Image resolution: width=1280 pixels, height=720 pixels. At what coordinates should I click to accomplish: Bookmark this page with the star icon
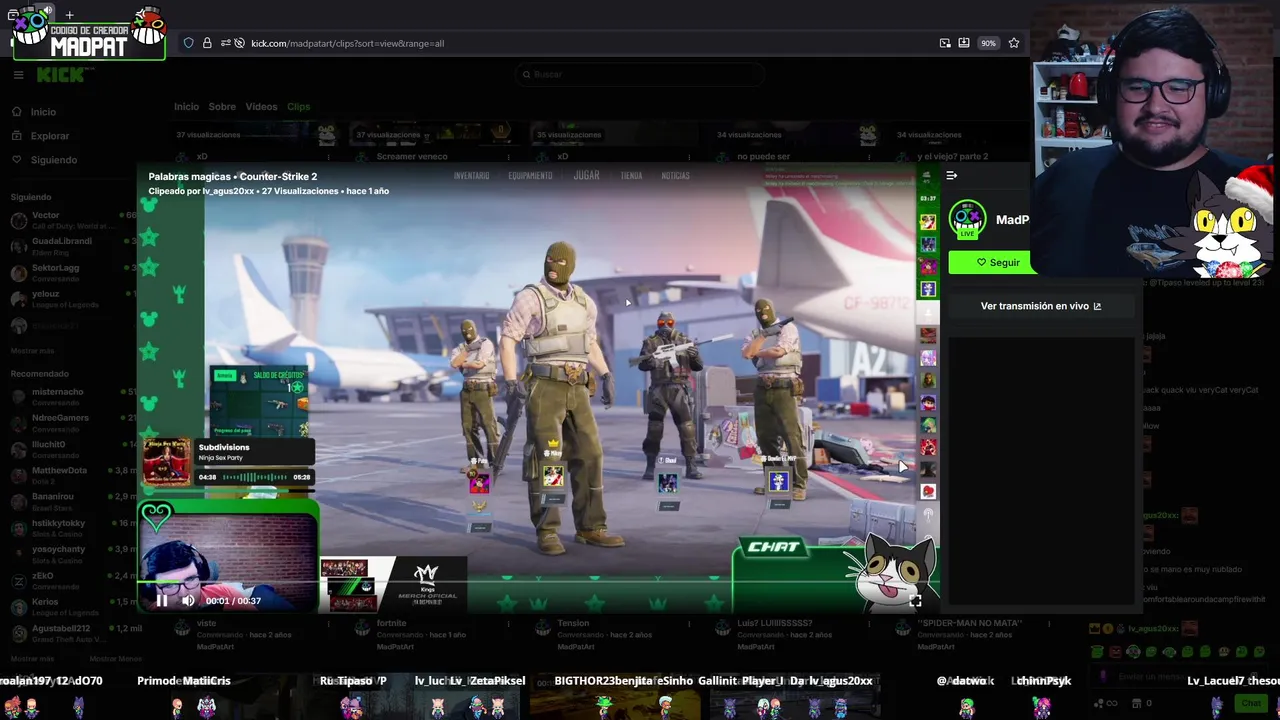coord(1014,43)
